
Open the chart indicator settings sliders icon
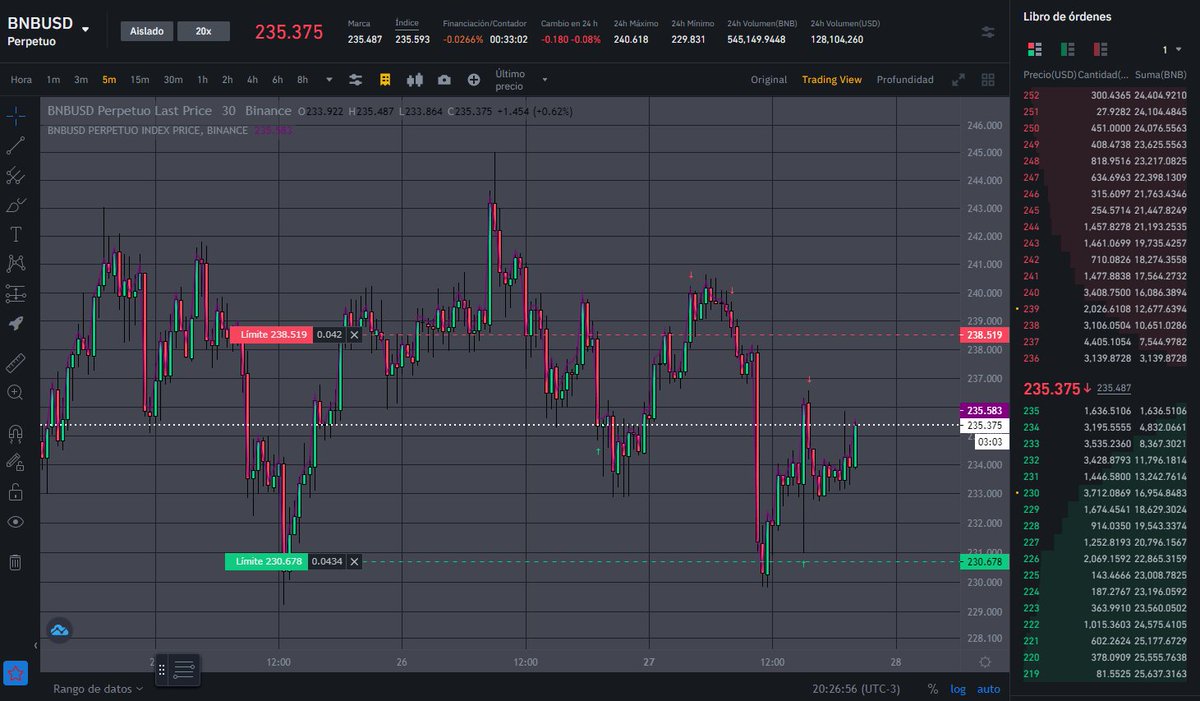point(356,79)
